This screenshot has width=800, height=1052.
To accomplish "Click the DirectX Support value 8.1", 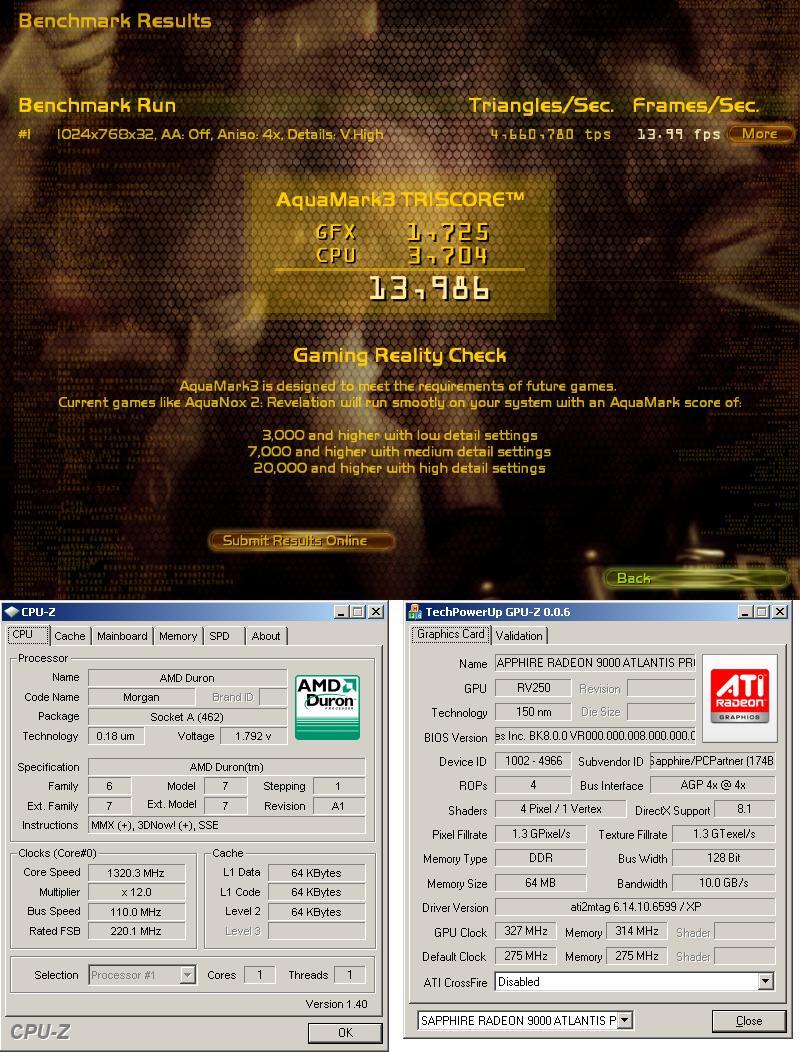I will click(744, 809).
